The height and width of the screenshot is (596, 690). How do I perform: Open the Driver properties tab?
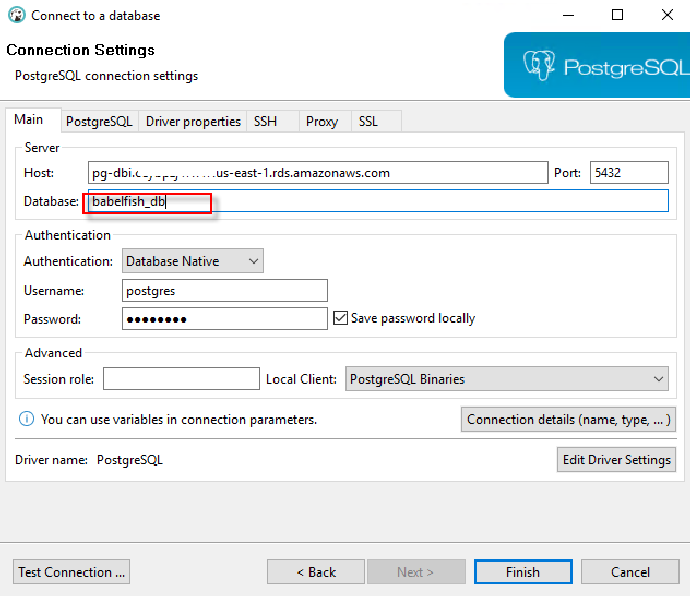pyautogui.click(x=193, y=121)
